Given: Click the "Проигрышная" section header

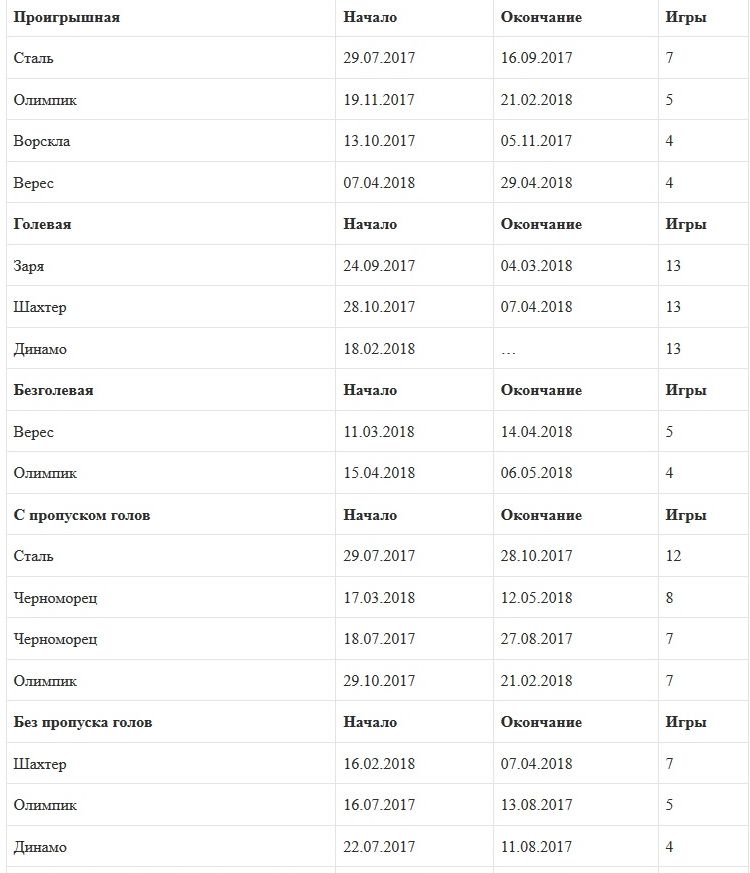Looking at the screenshot, I should [67, 17].
